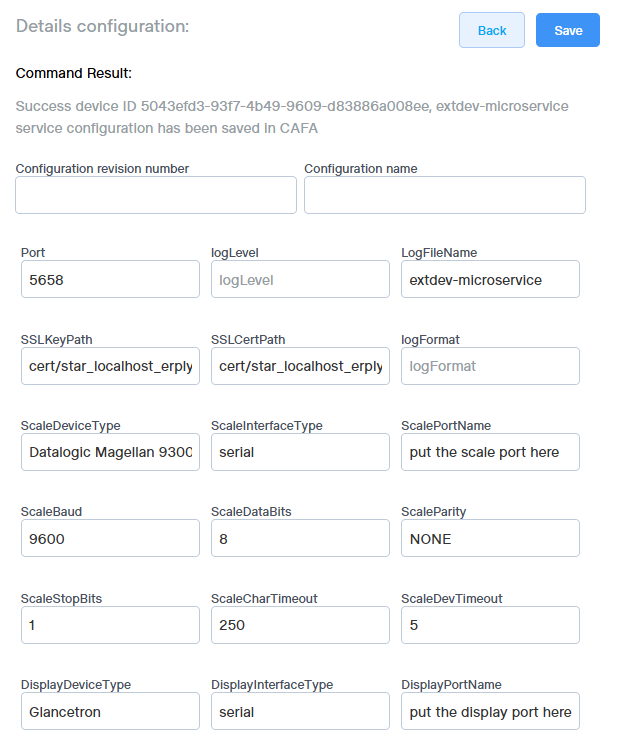Edit the ScaleCharTimeout 250 value
This screenshot has height=736, width=619.
point(300,625)
